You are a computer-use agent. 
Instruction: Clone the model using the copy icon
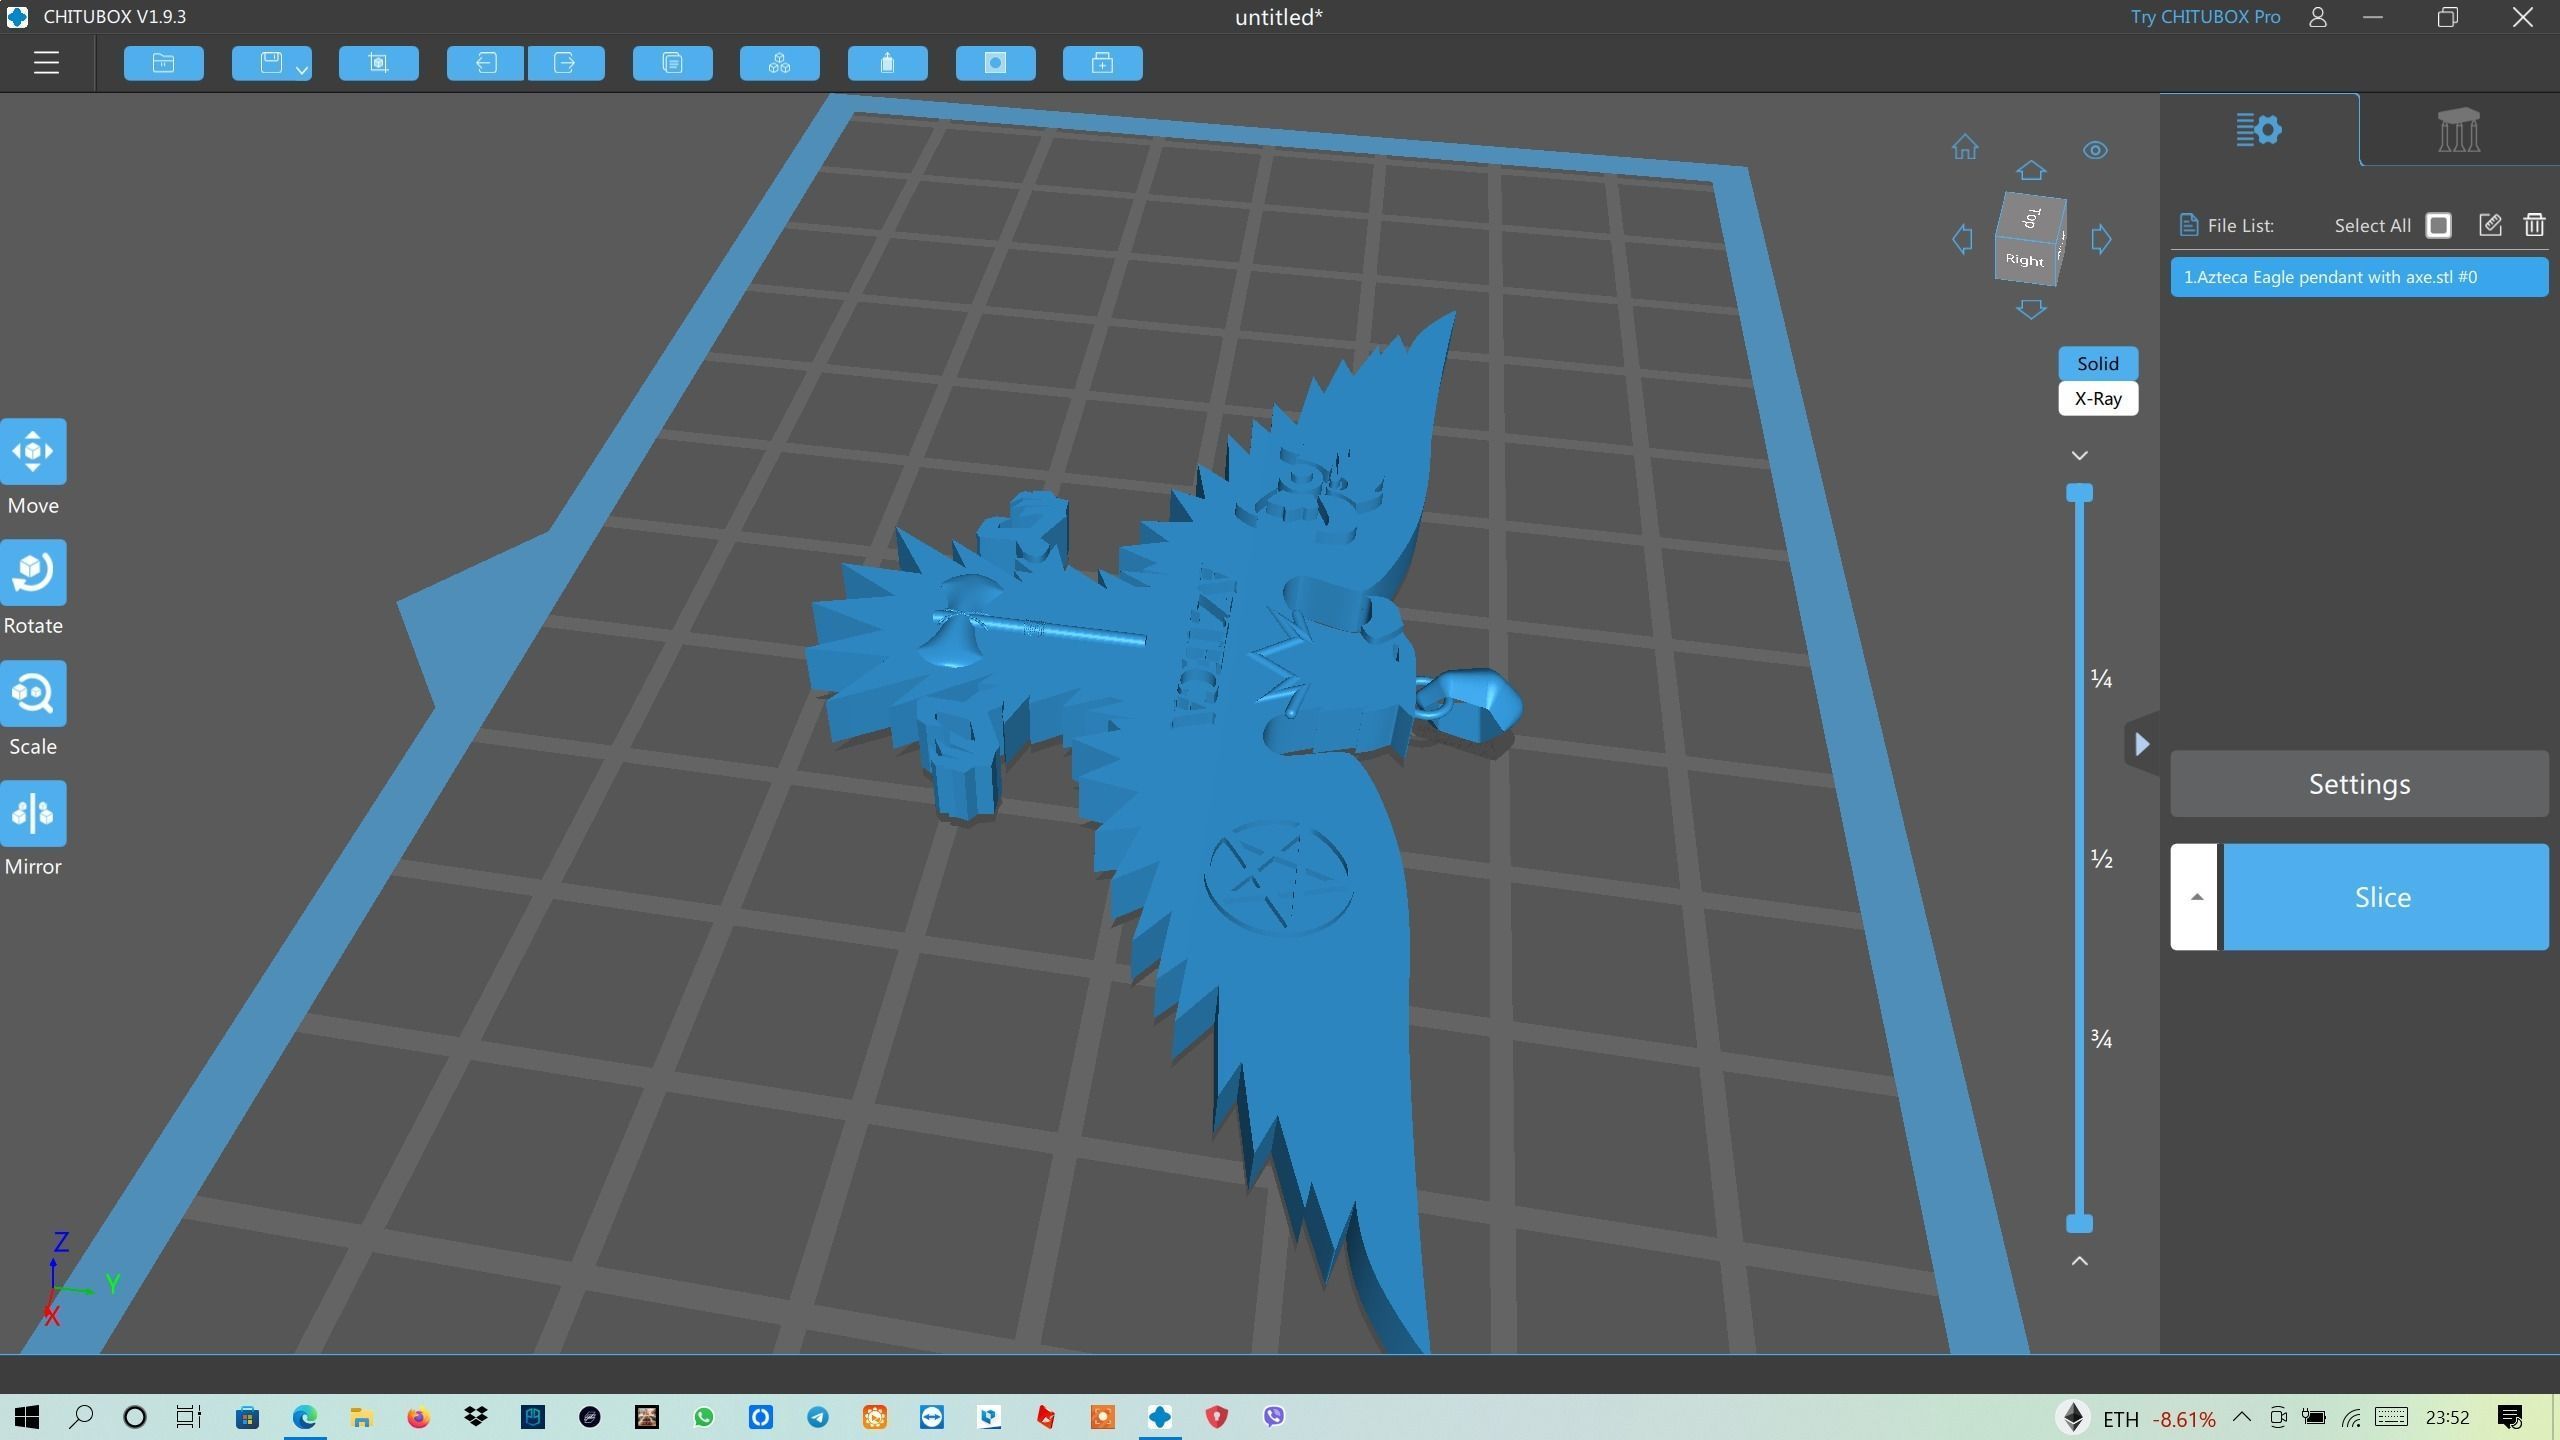pos(672,63)
